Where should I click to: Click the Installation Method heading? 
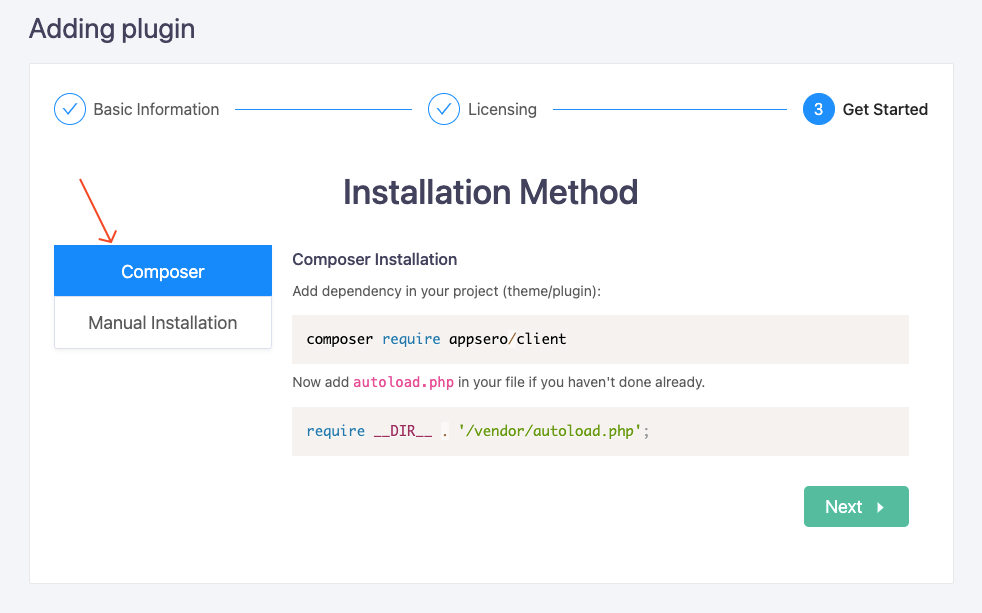pyautogui.click(x=490, y=192)
